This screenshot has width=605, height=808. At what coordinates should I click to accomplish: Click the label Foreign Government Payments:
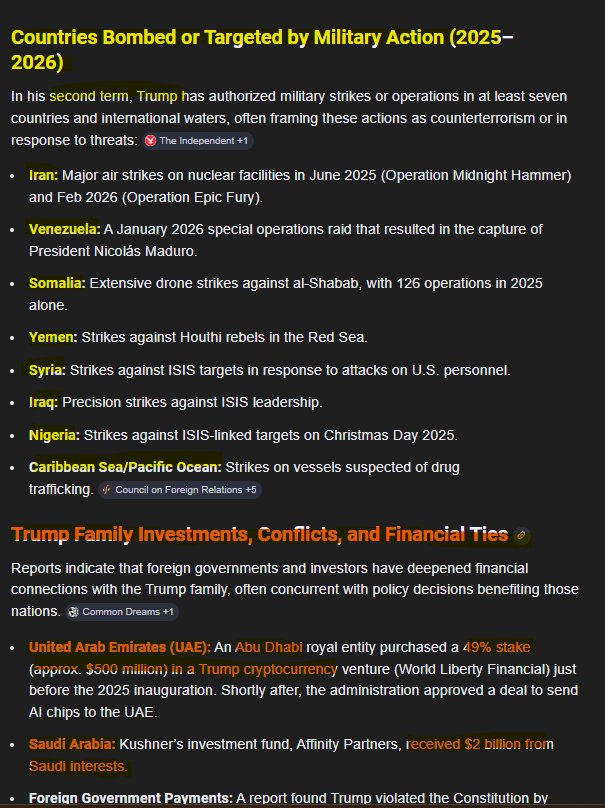[131, 798]
